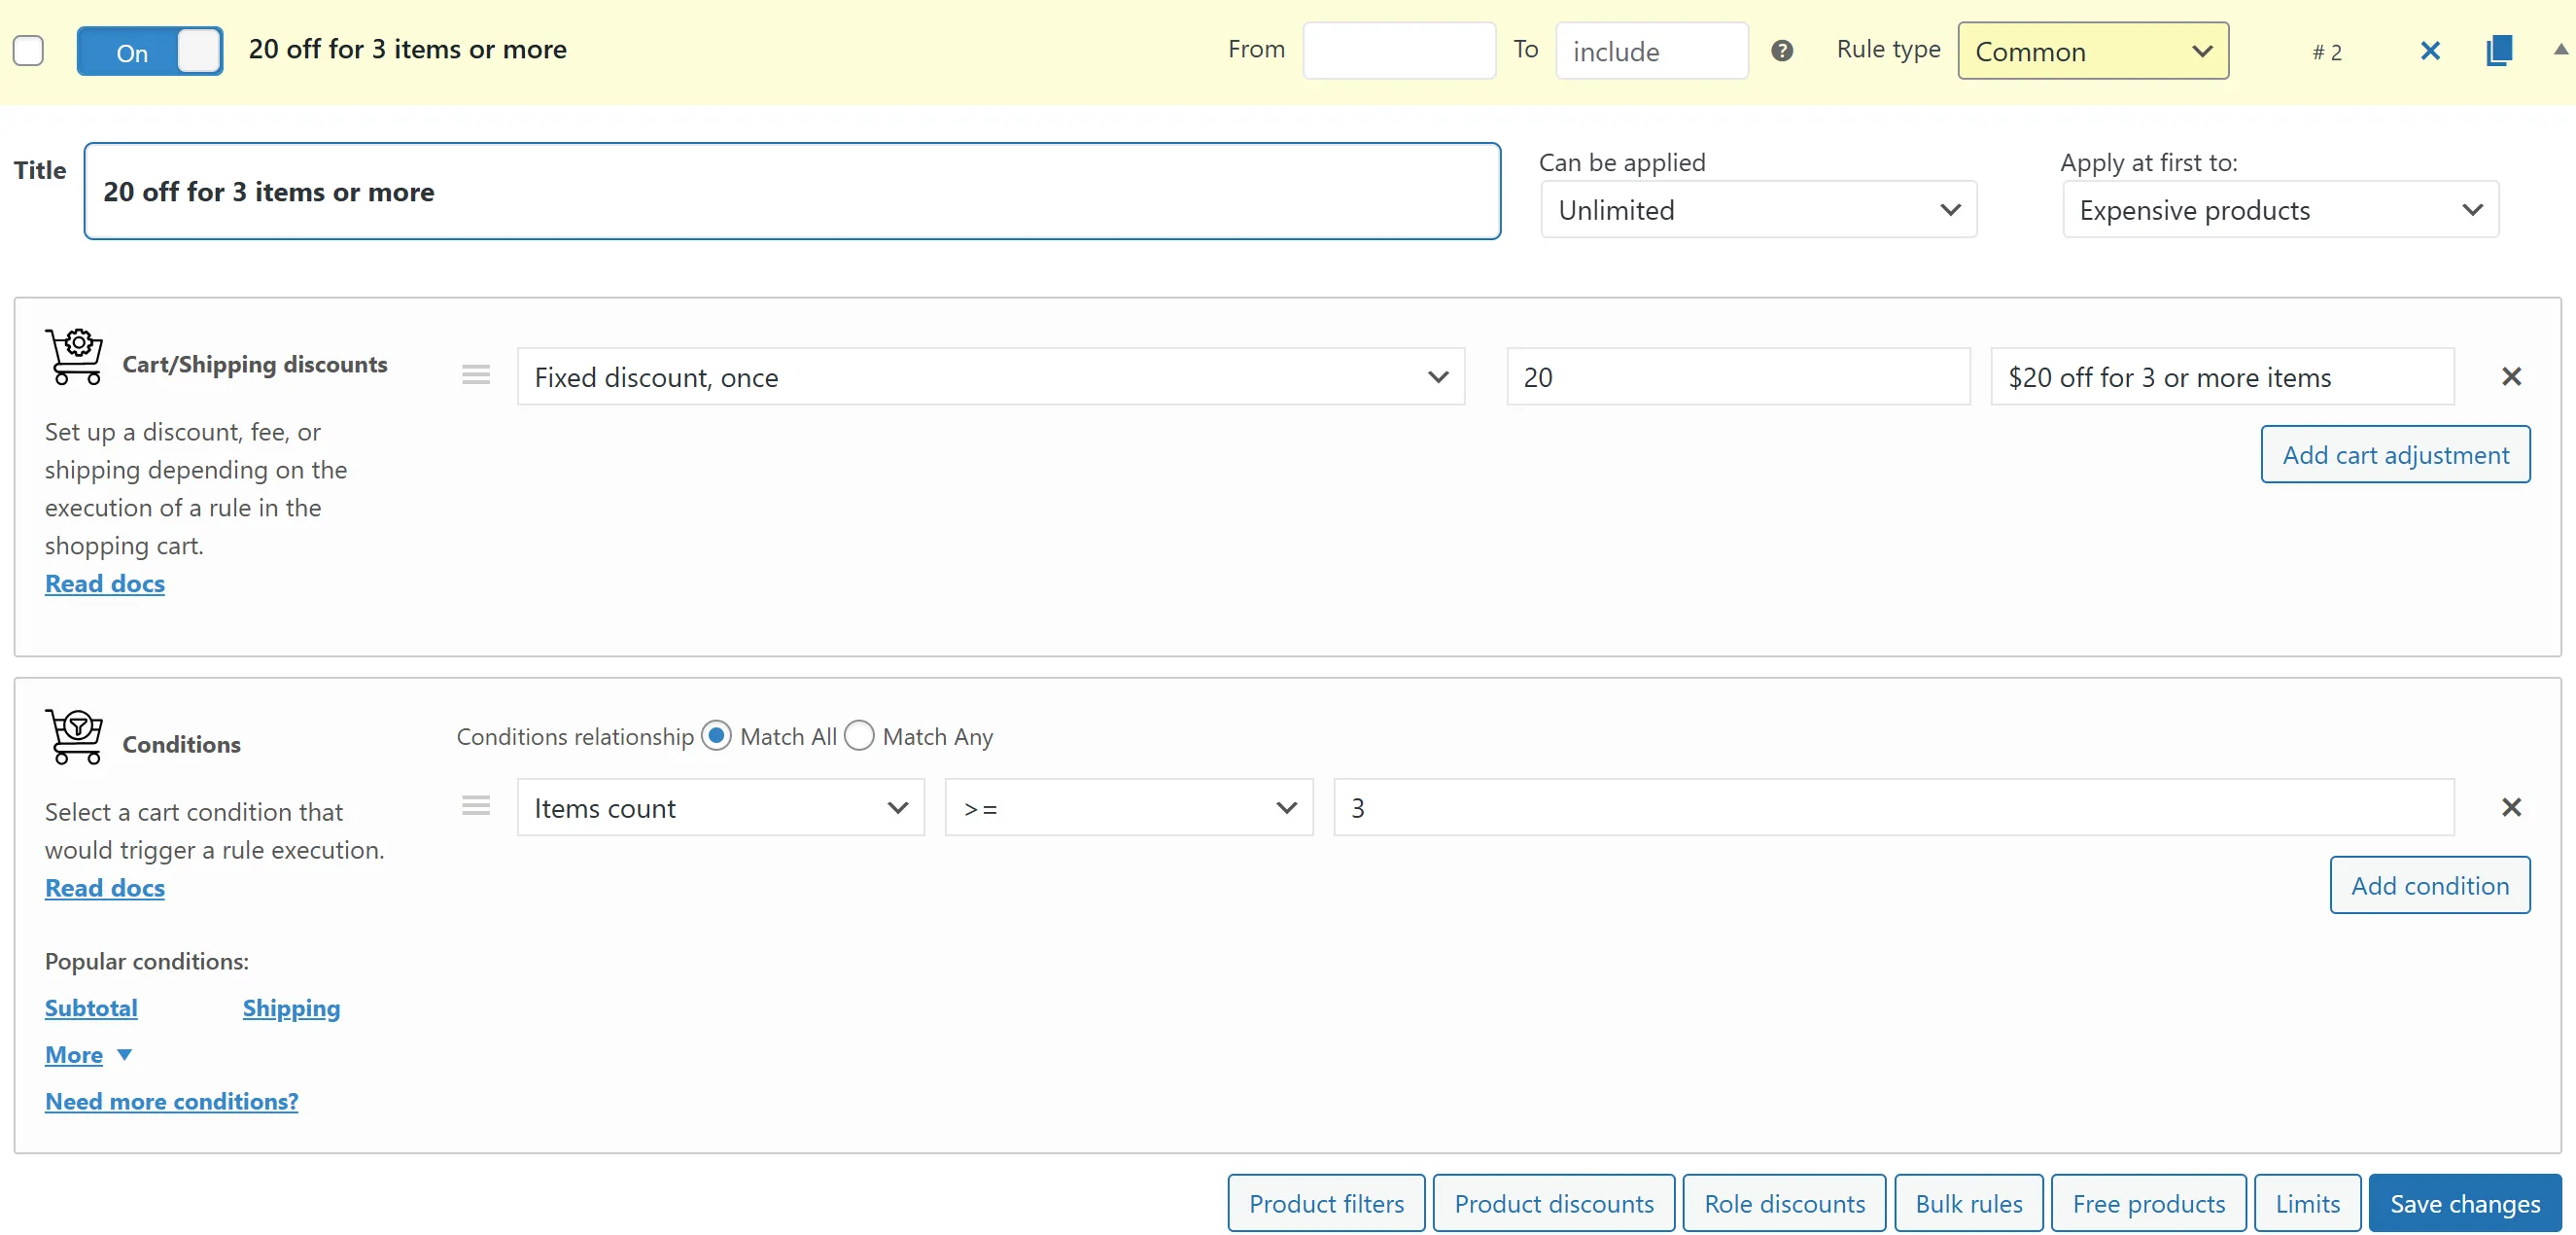This screenshot has height=1235, width=2576.
Task: Click the Save changes button
Action: (2464, 1203)
